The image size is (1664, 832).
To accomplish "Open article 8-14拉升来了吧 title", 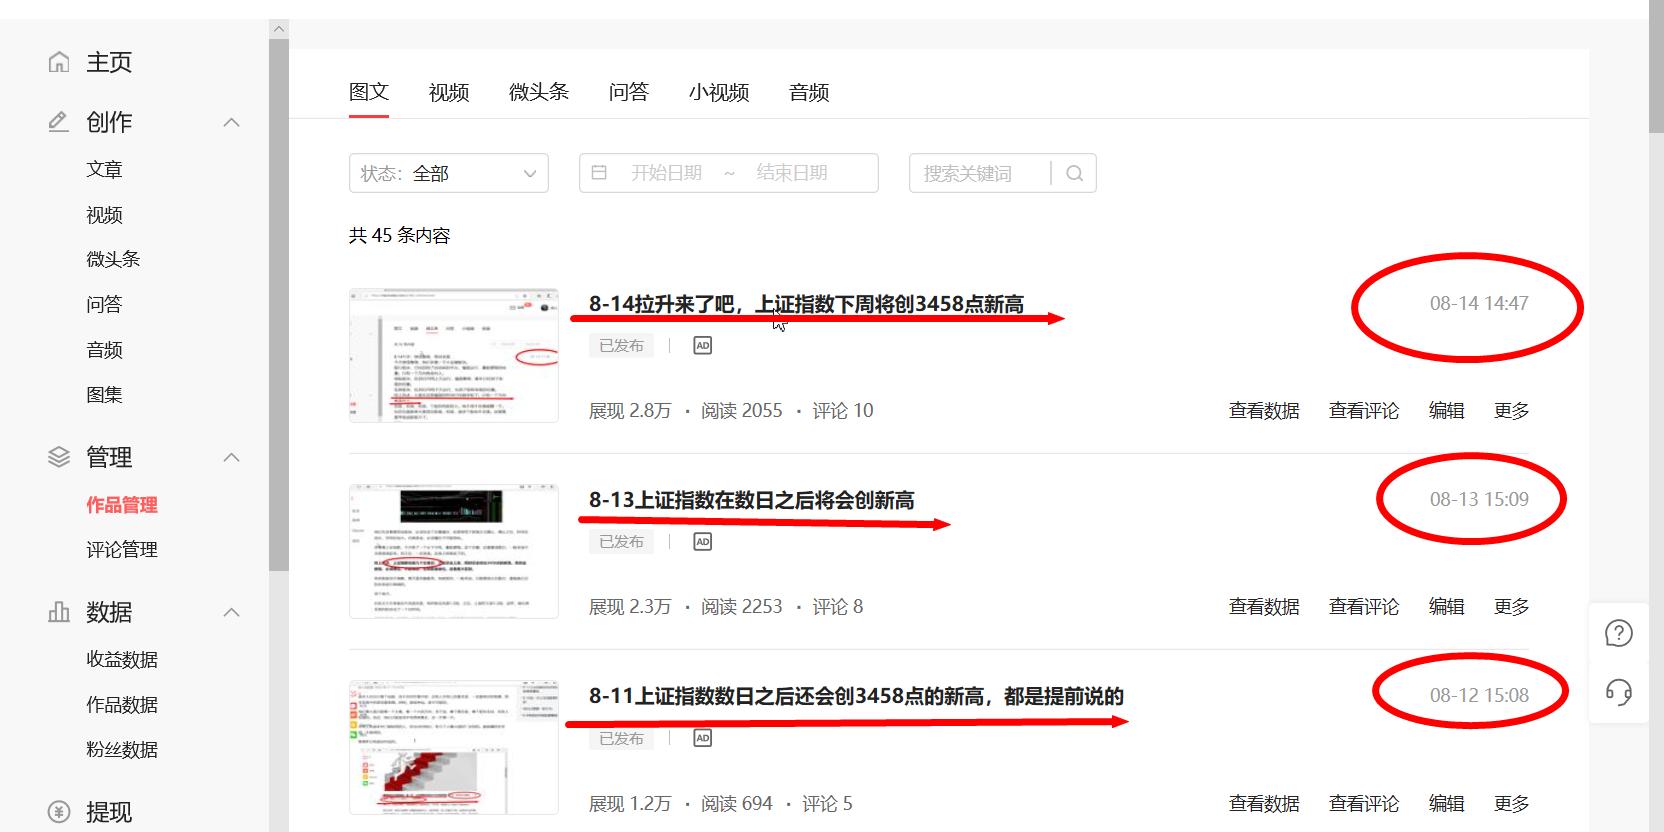I will coord(806,304).
